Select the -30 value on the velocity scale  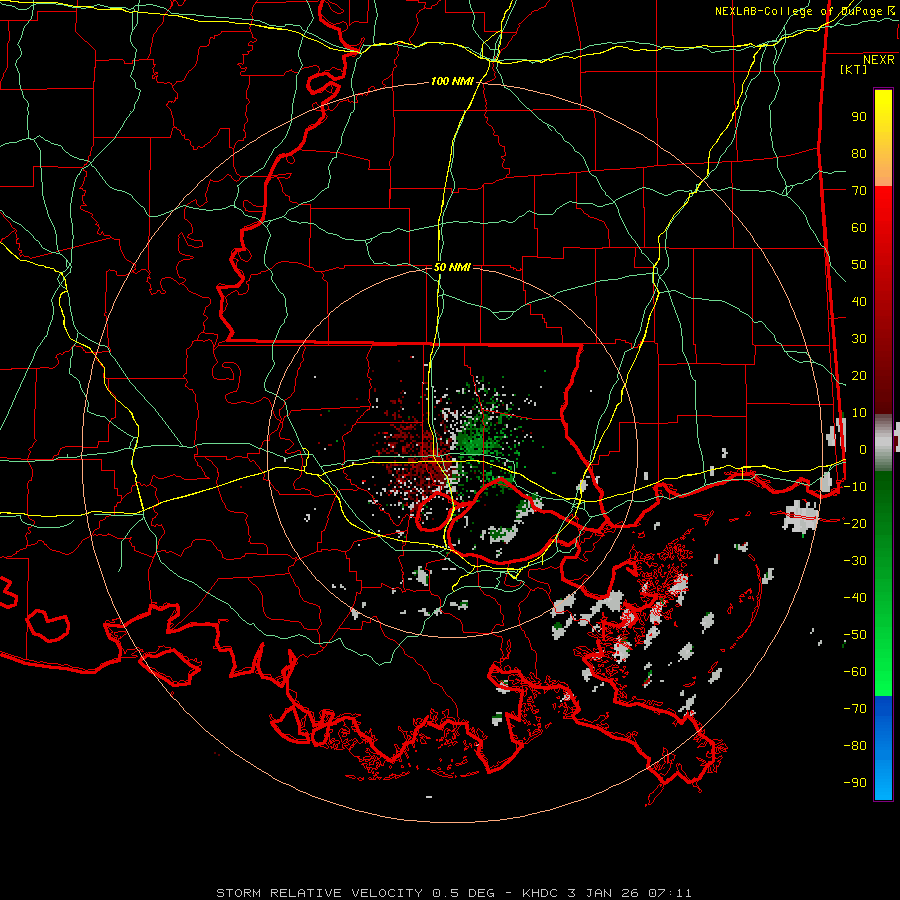click(855, 561)
